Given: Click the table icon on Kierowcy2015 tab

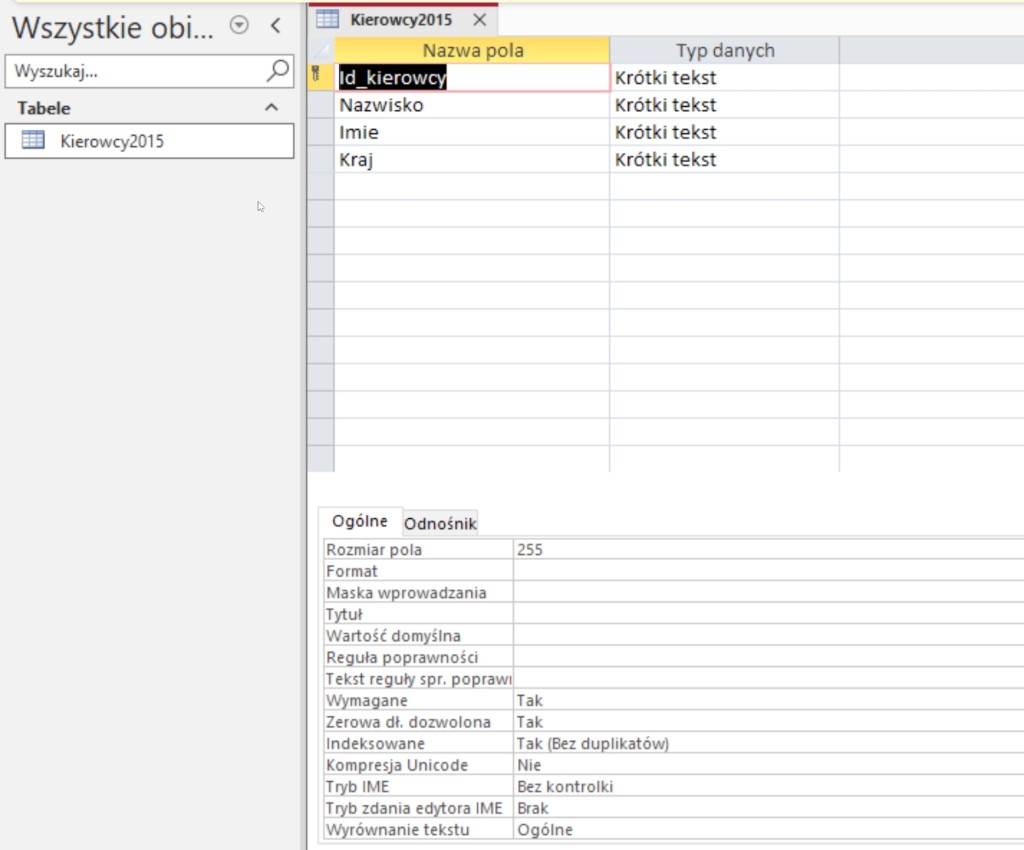Looking at the screenshot, I should pyautogui.click(x=327, y=19).
